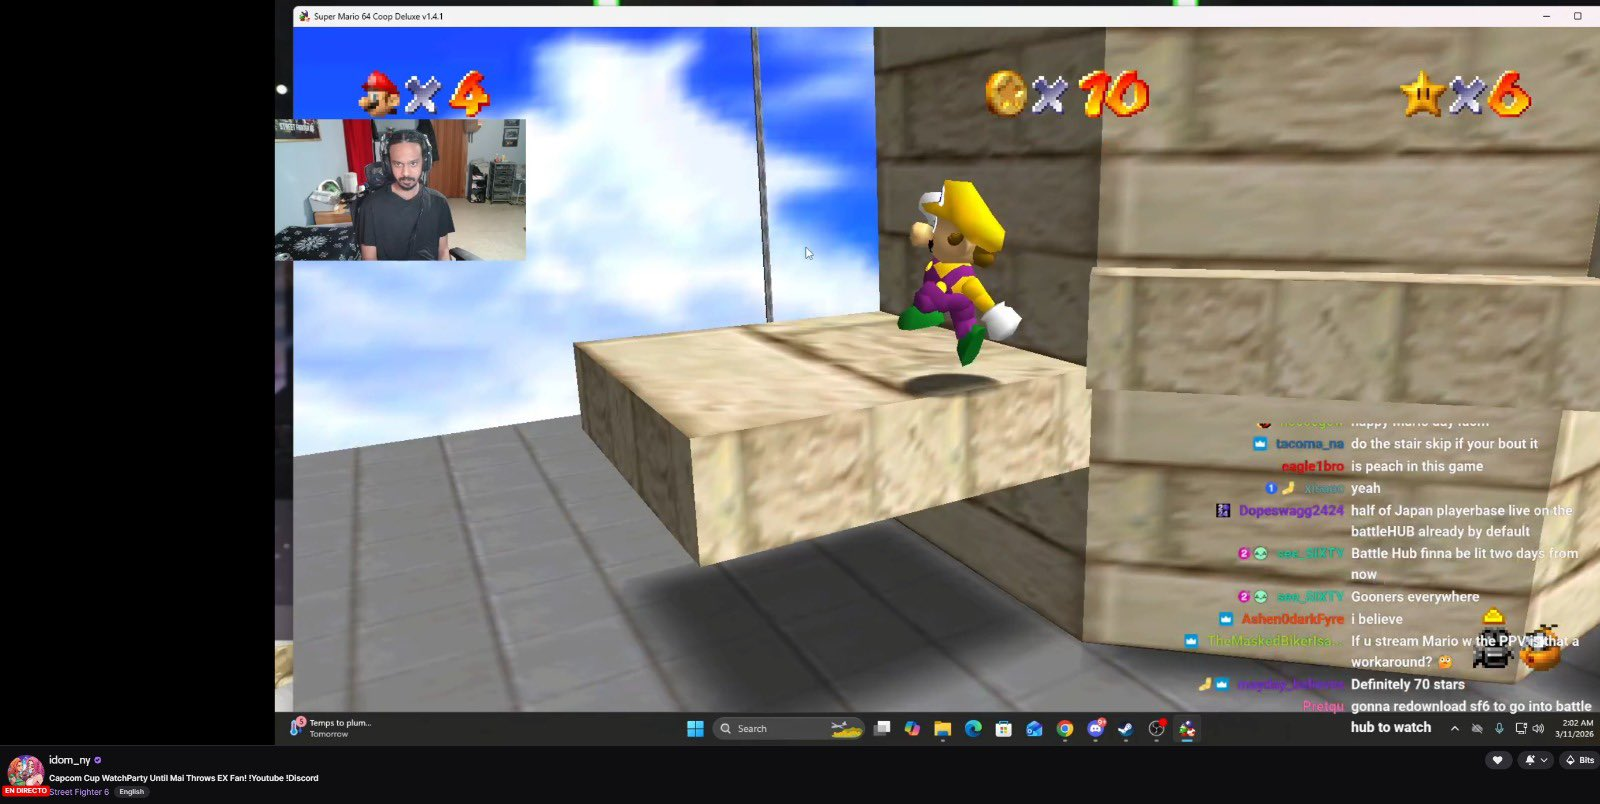Open the weather widget on the taskbar
Image resolution: width=1600 pixels, height=804 pixels.
coord(332,728)
